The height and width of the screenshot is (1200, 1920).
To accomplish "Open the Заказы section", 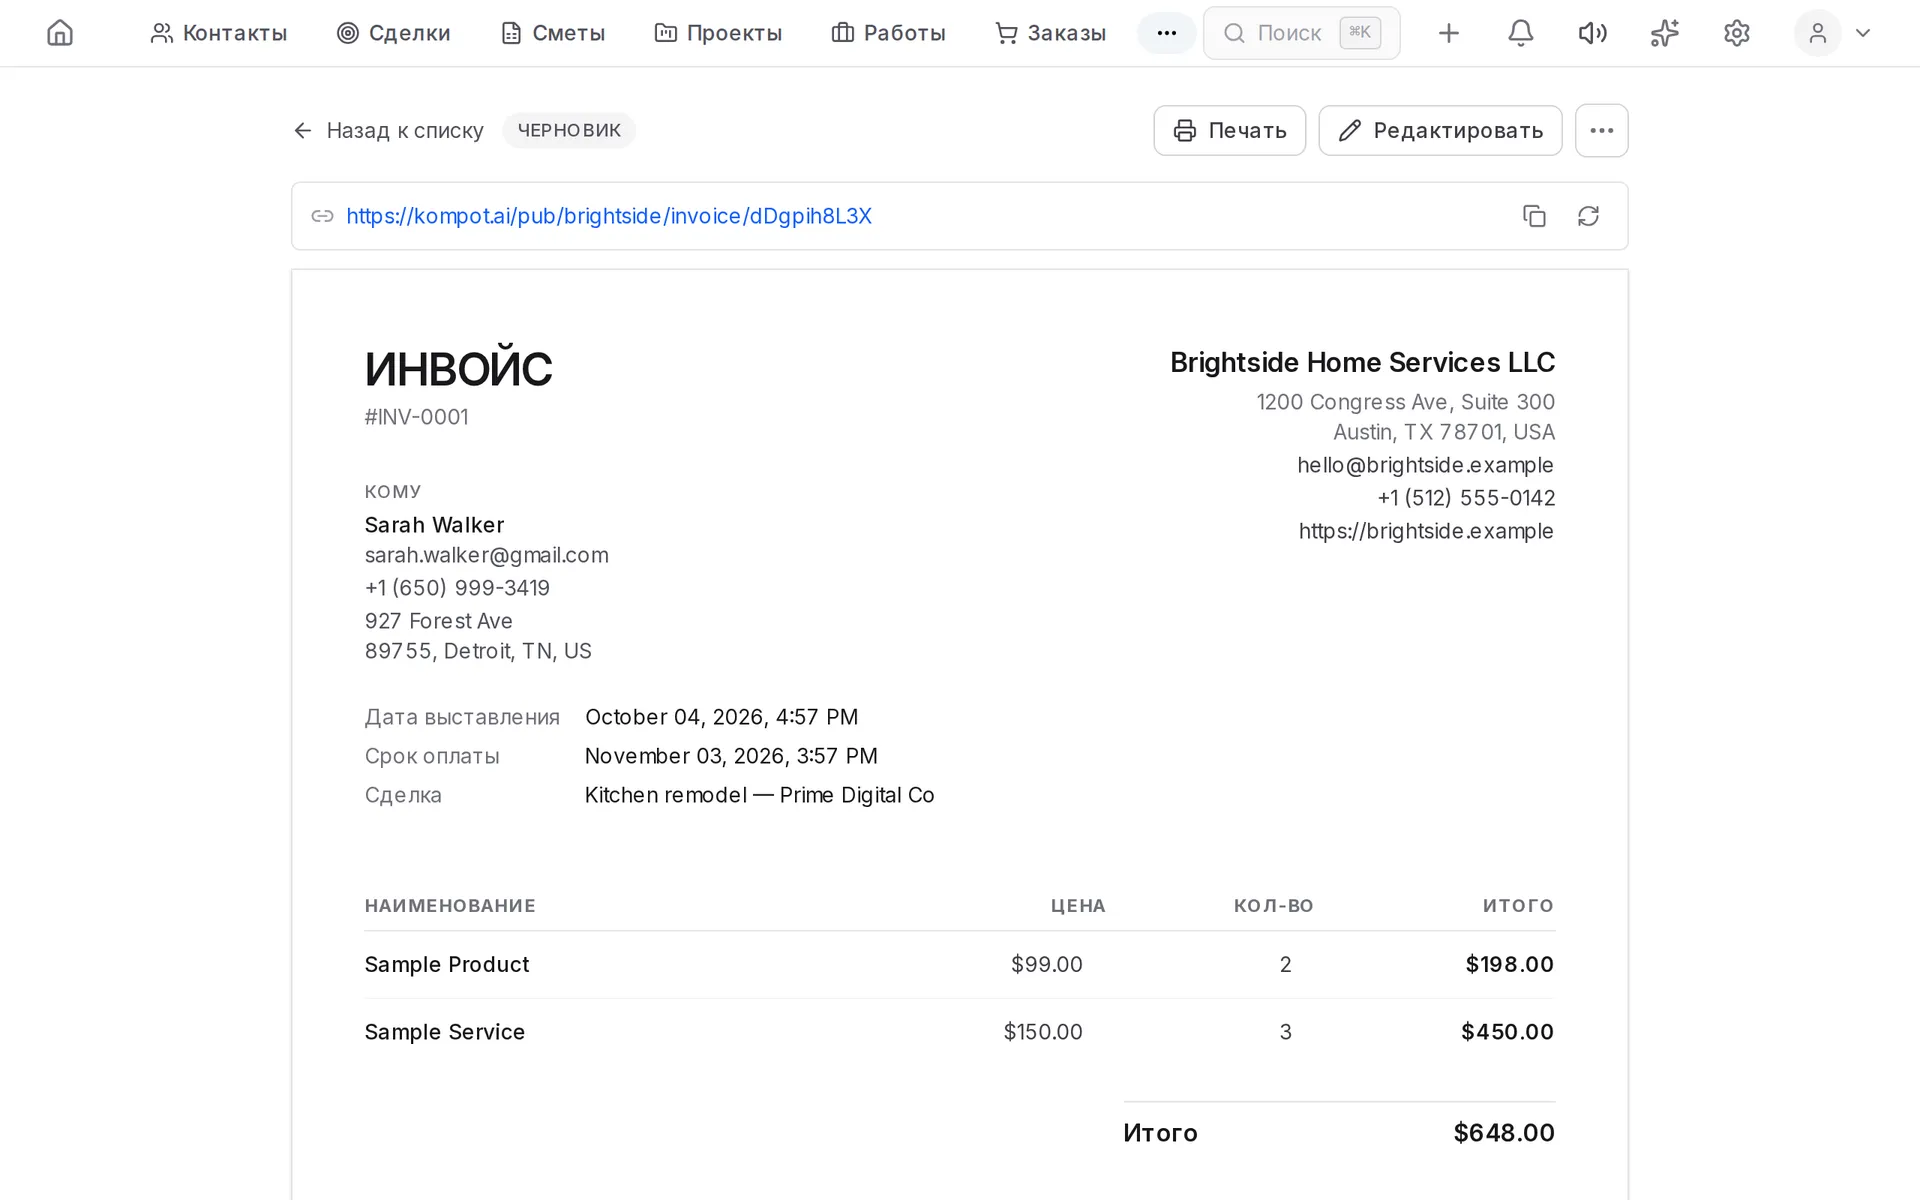I will [1050, 33].
